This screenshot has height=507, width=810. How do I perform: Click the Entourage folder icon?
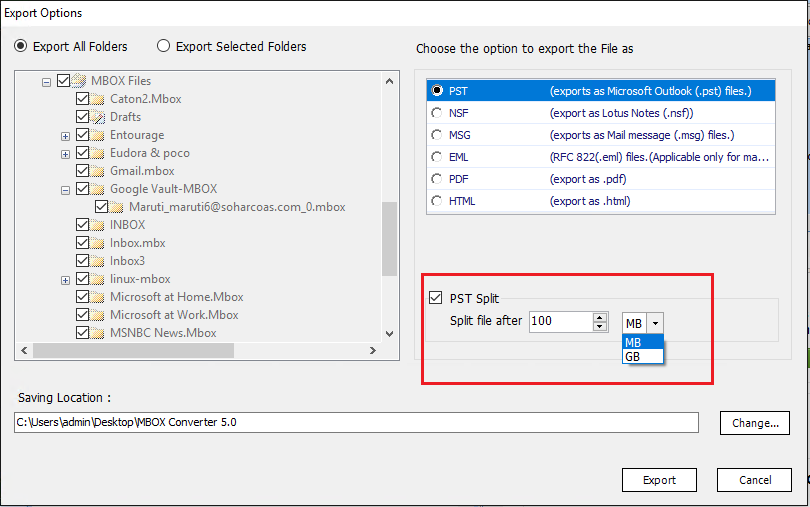(97, 135)
